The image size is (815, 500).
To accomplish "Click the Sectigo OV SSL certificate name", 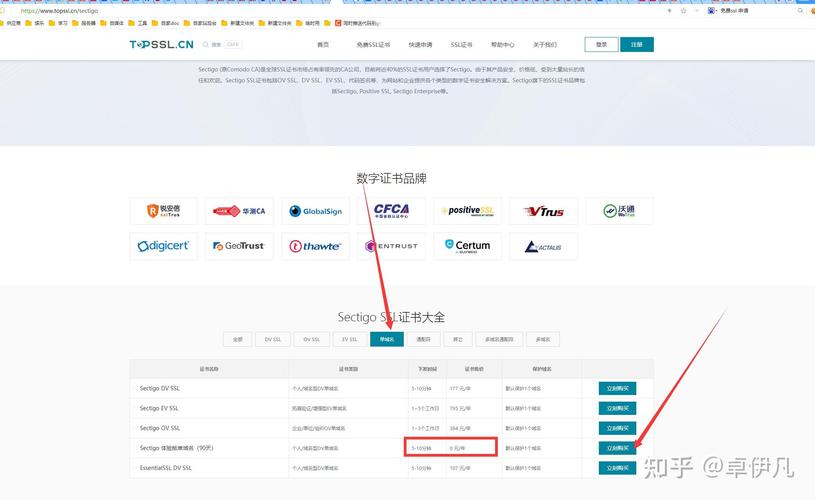I will (x=160, y=428).
